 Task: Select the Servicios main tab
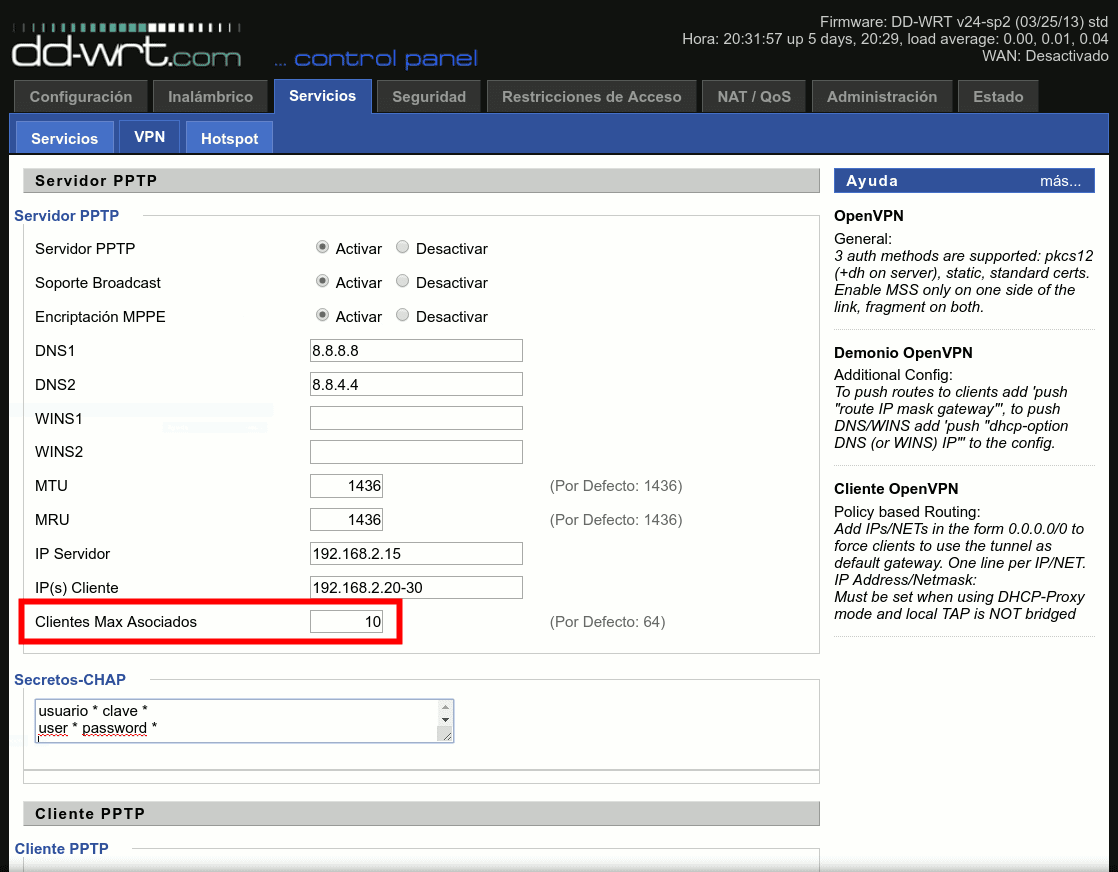coord(322,96)
